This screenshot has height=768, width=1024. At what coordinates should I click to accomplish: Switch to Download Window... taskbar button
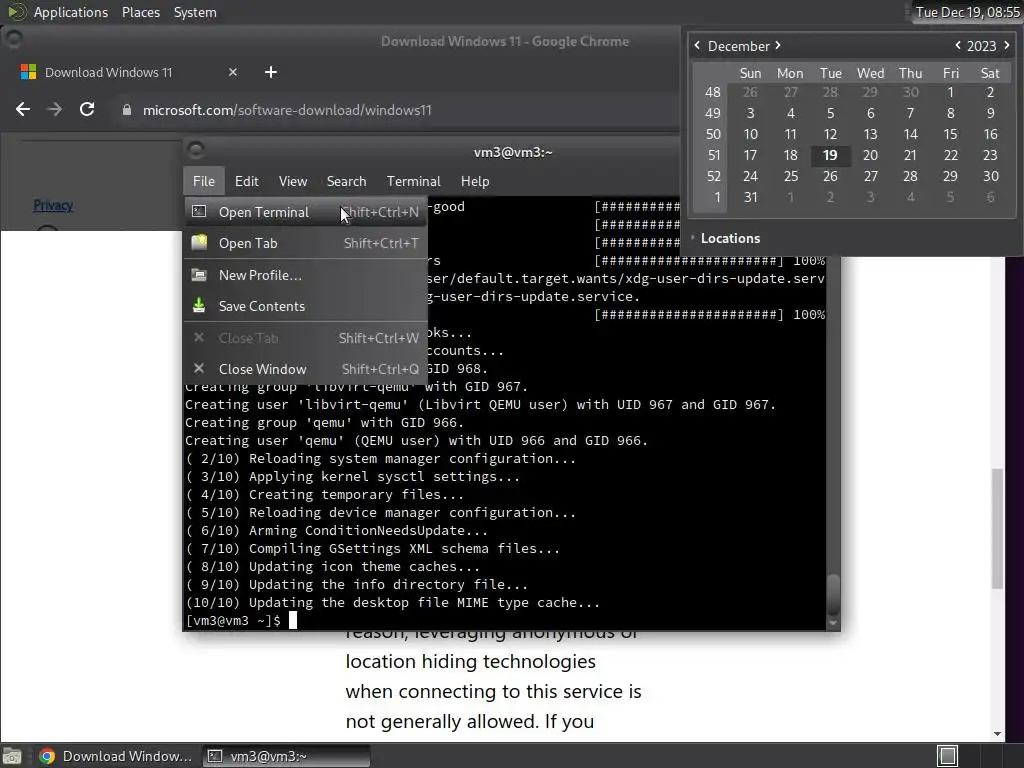(x=116, y=756)
